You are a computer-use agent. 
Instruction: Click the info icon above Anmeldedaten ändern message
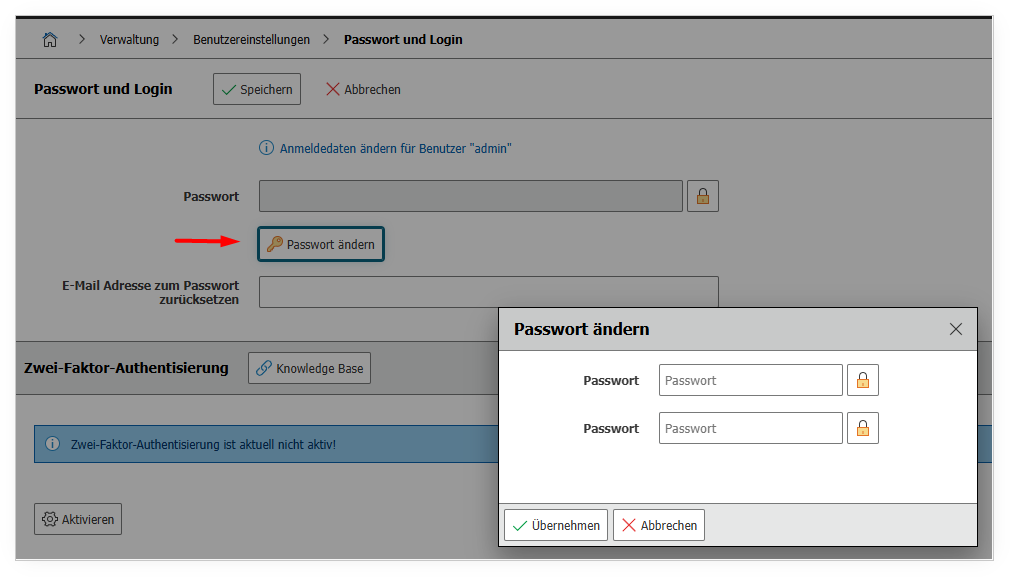(x=266, y=147)
